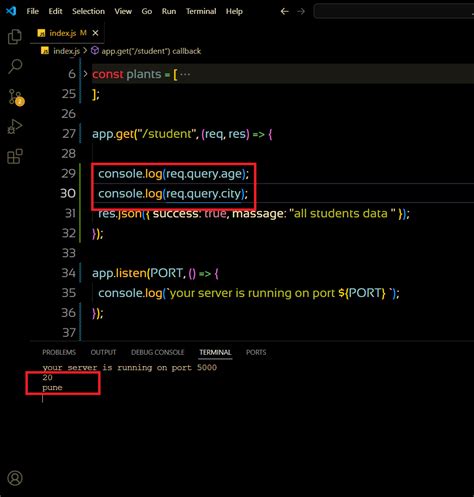The image size is (474, 497).
Task: Expand the folded plants array on line 6
Action: point(85,74)
